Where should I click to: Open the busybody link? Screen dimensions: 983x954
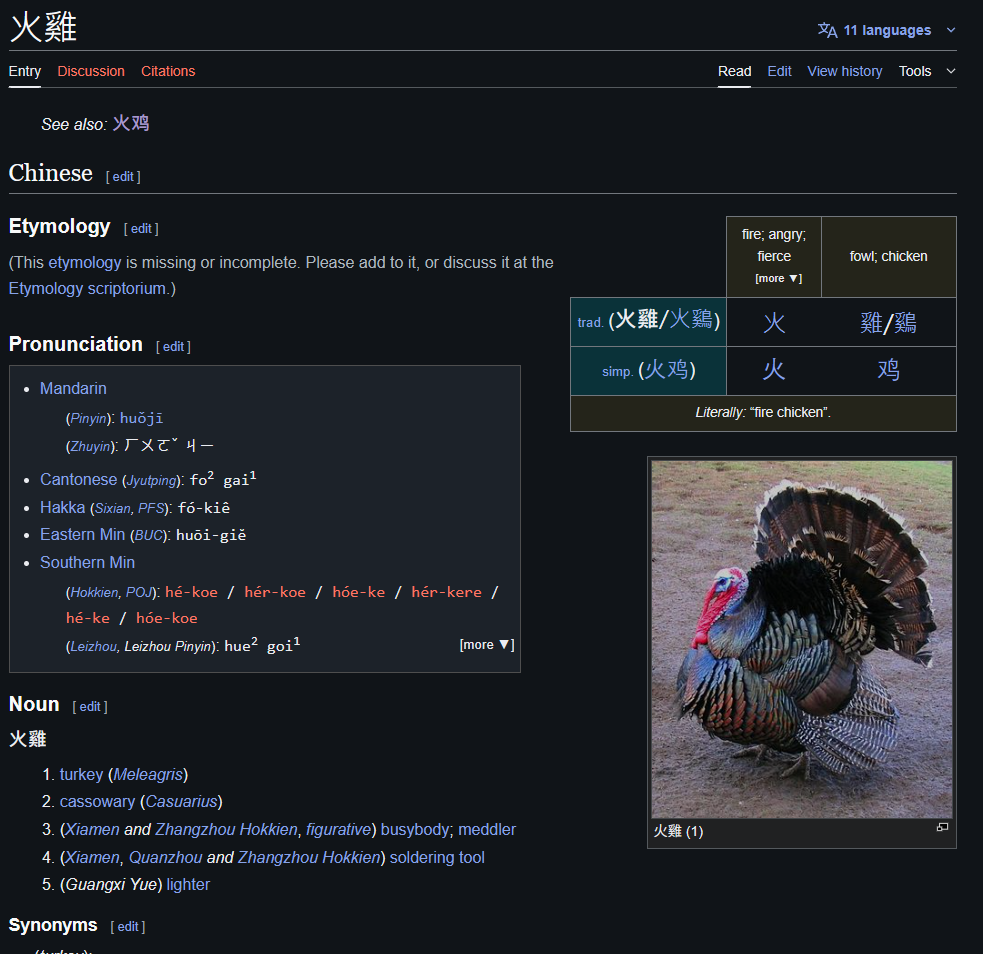pyautogui.click(x=416, y=829)
